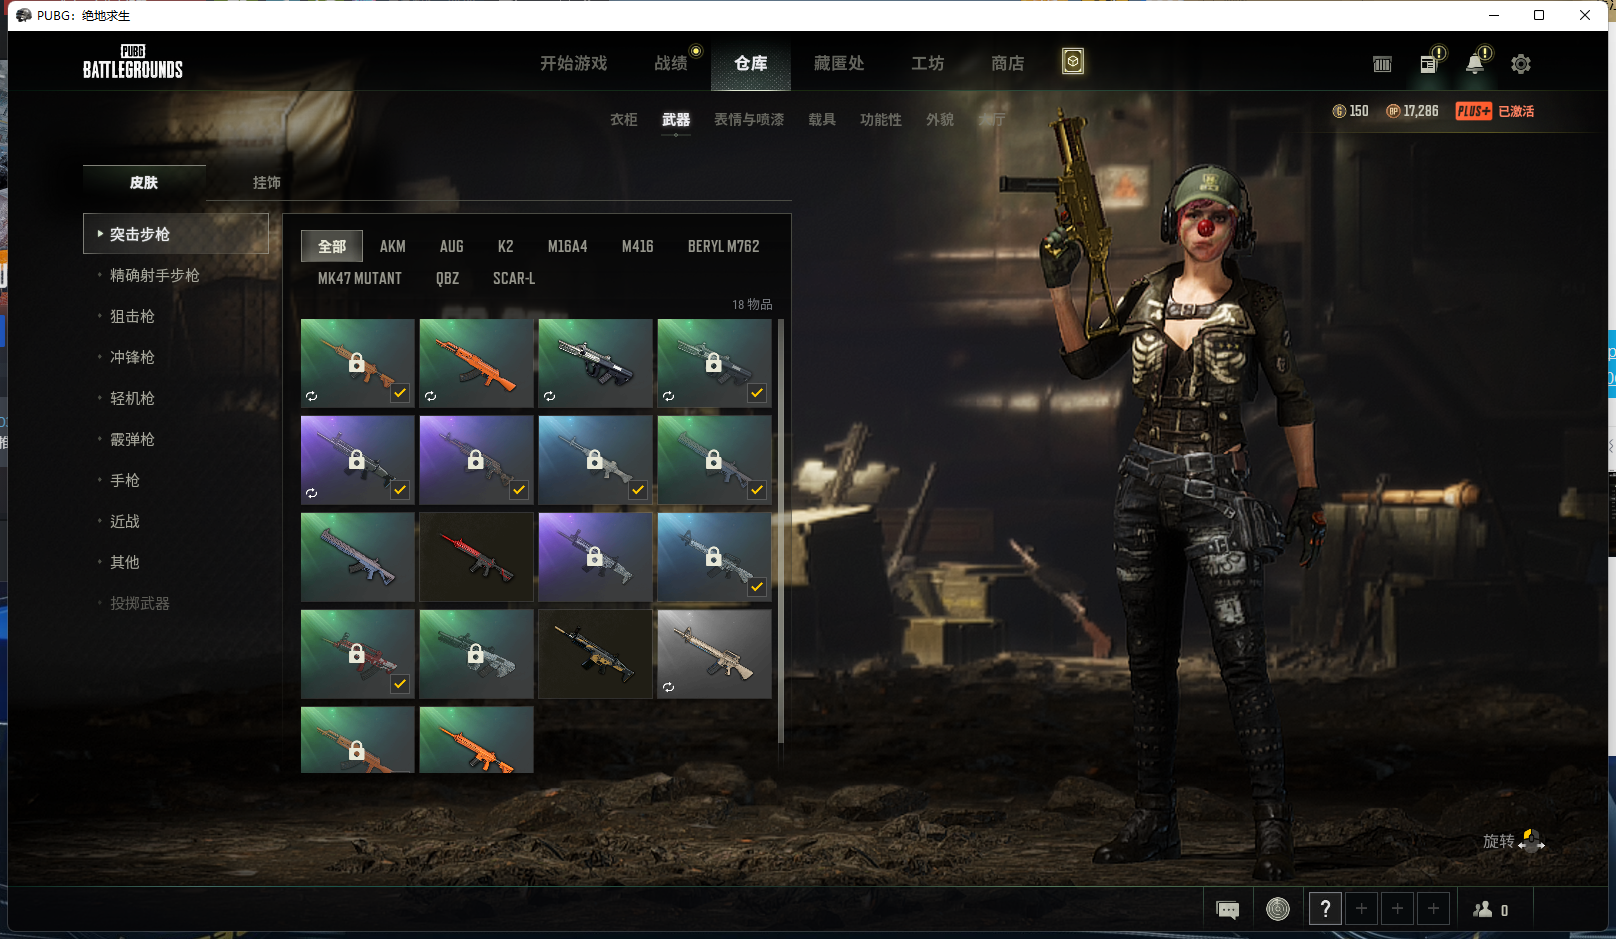Click the cycle icon on top-row third skin
Image resolution: width=1616 pixels, height=939 pixels.
click(549, 396)
